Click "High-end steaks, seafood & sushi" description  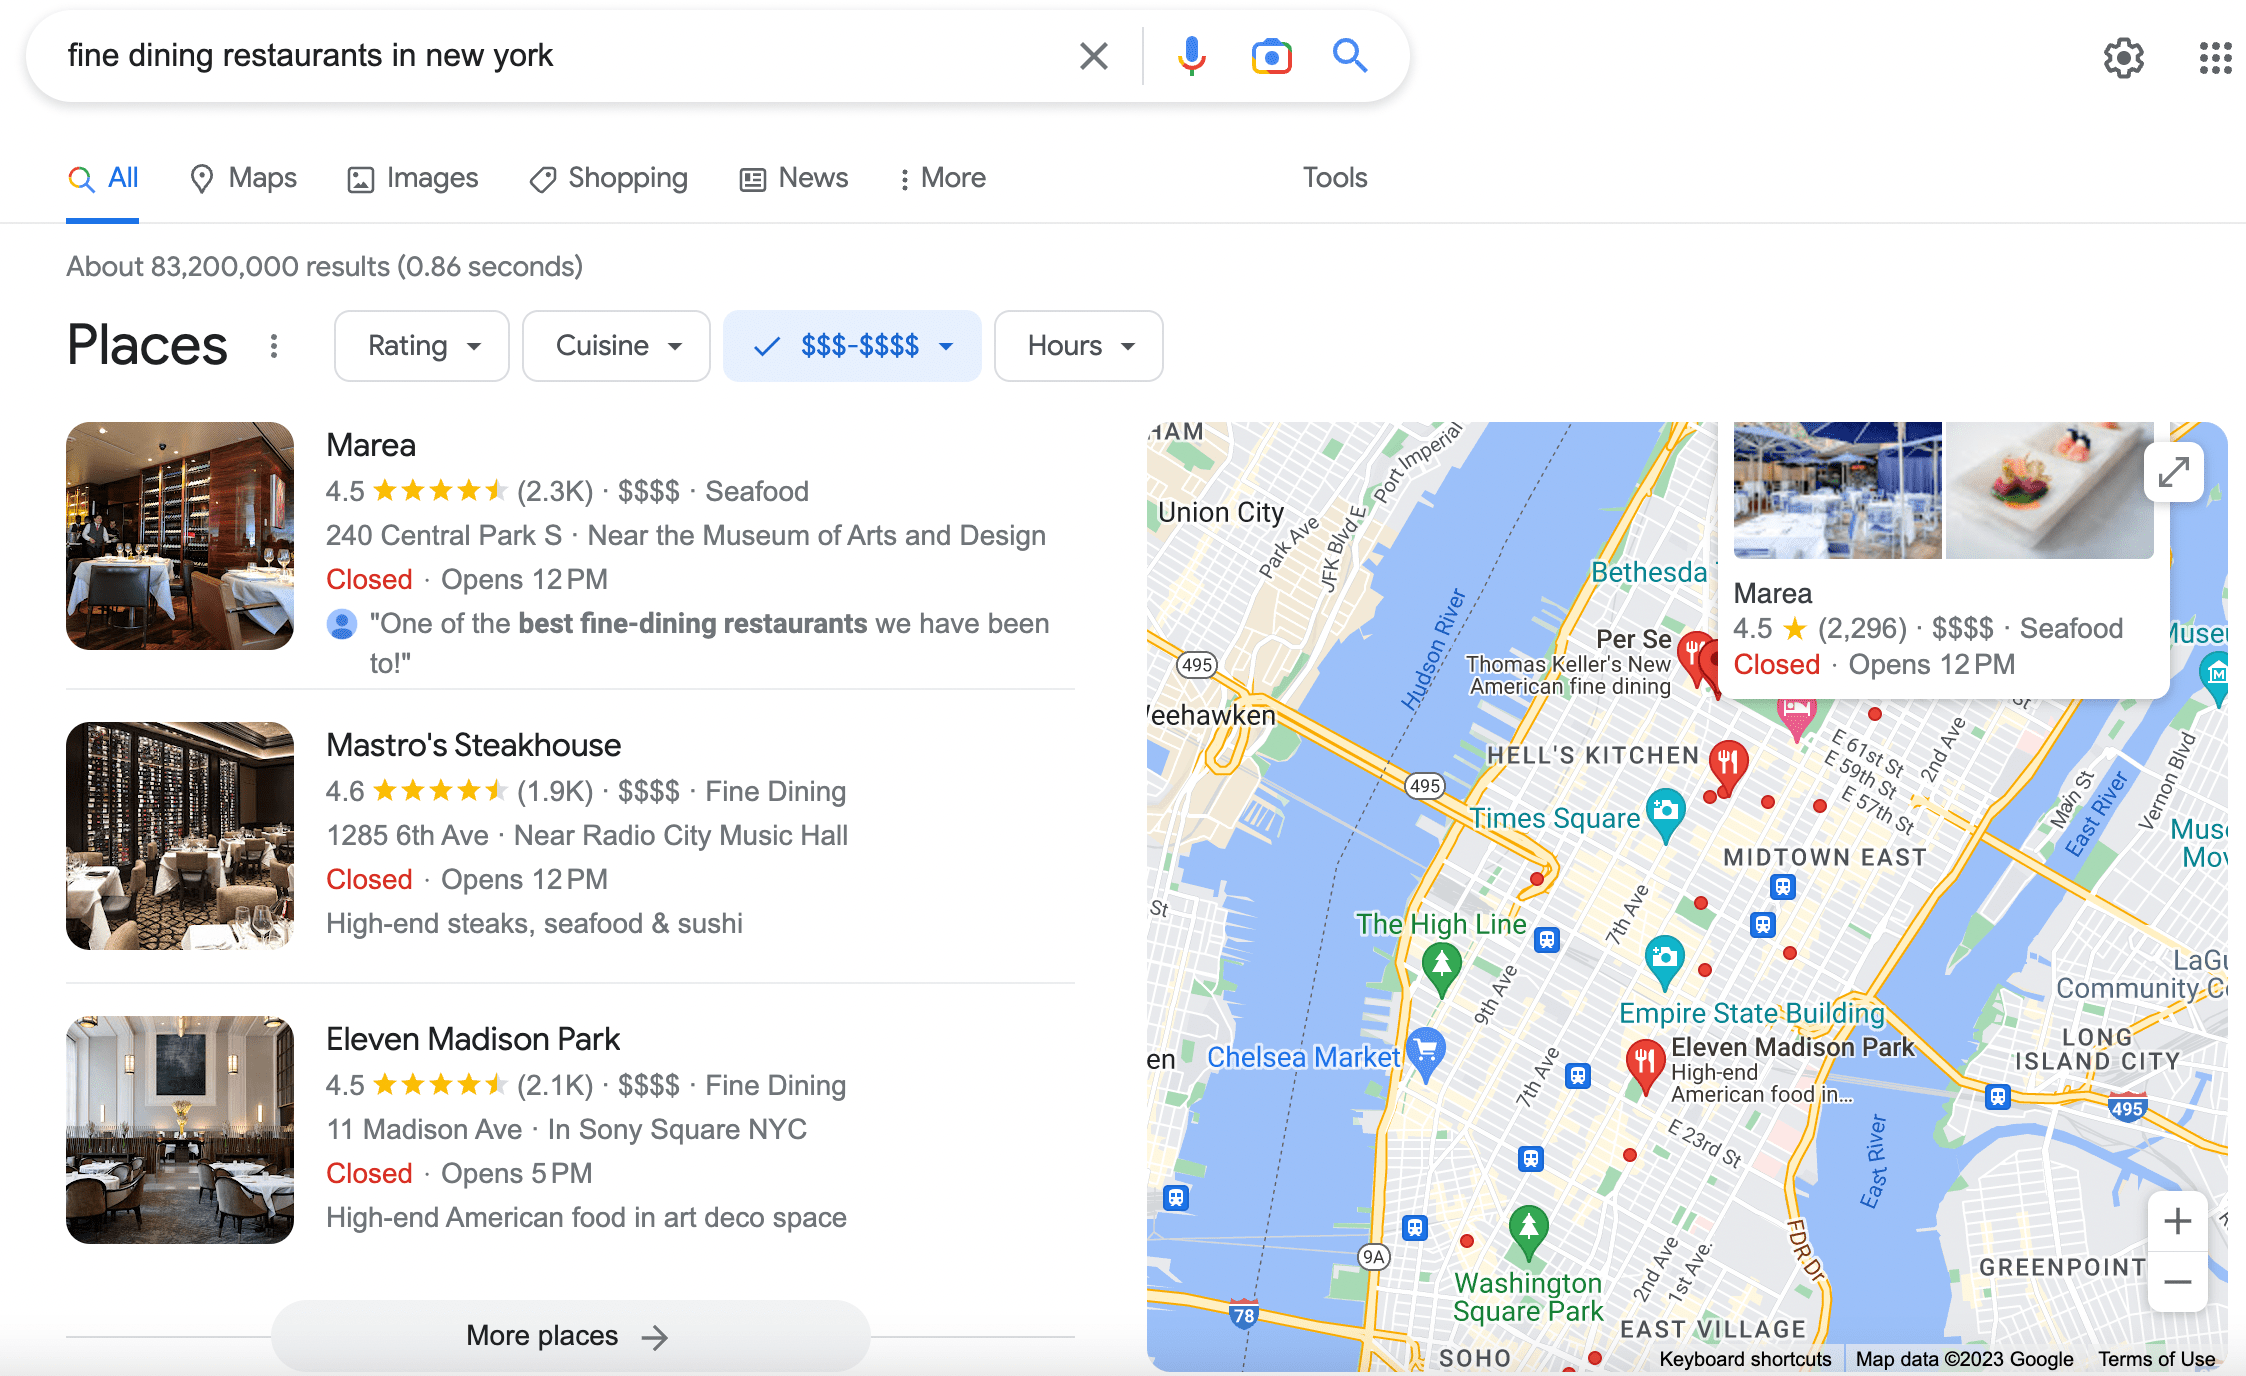pyautogui.click(x=534, y=923)
